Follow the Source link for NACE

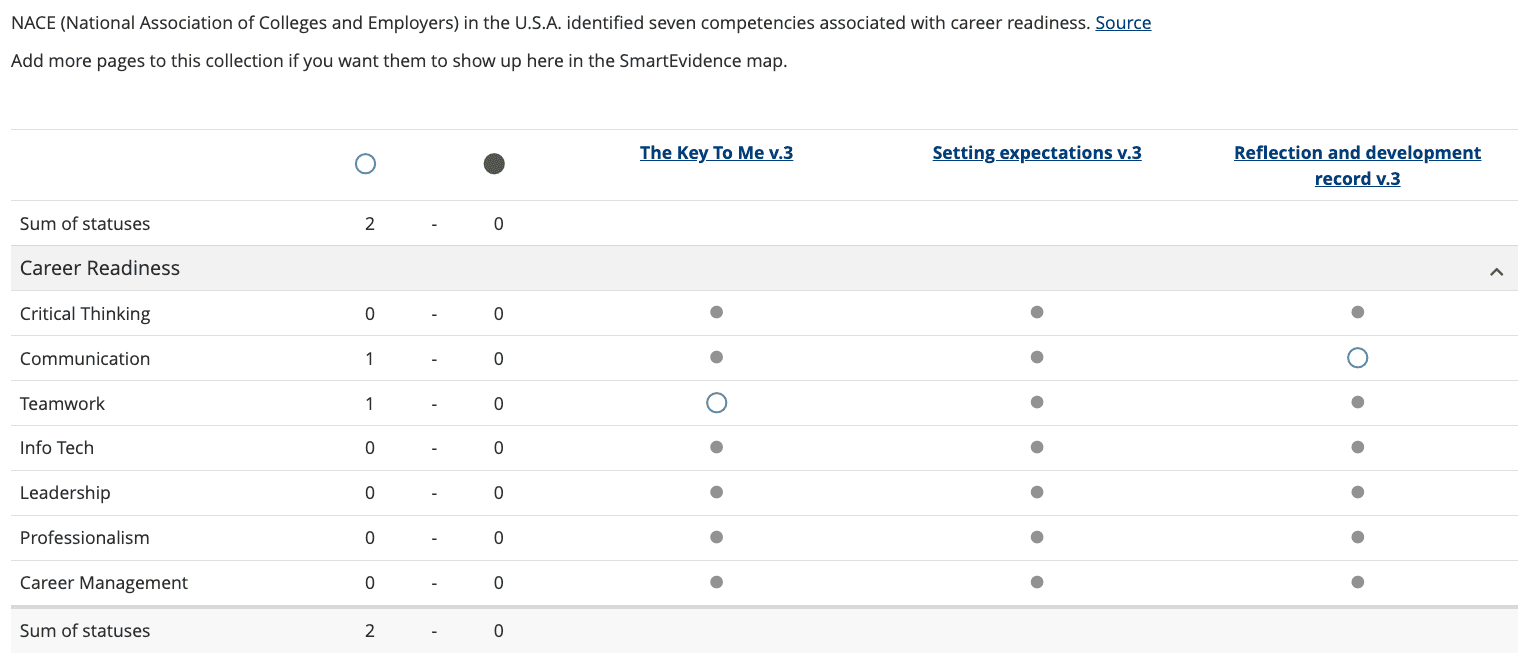click(1123, 22)
